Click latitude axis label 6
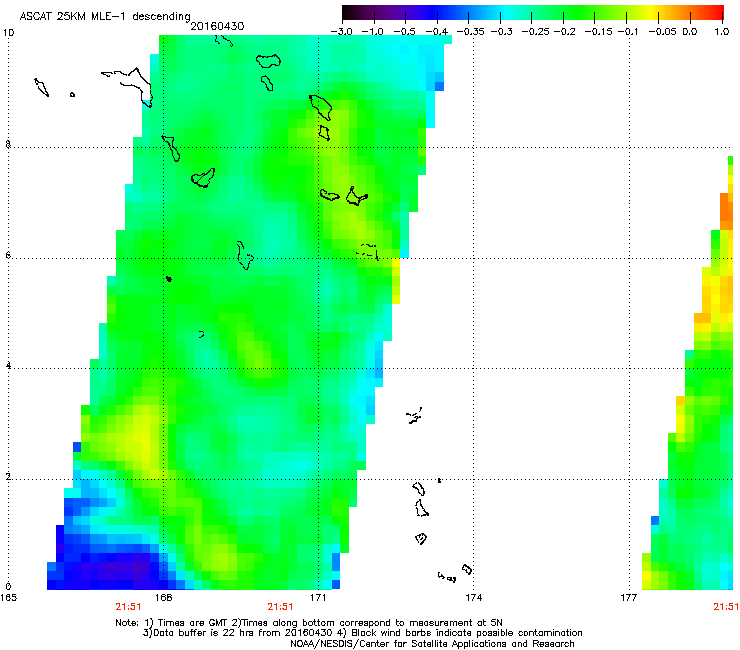Image resolution: width=740 pixels, height=650 pixels. click(8, 255)
